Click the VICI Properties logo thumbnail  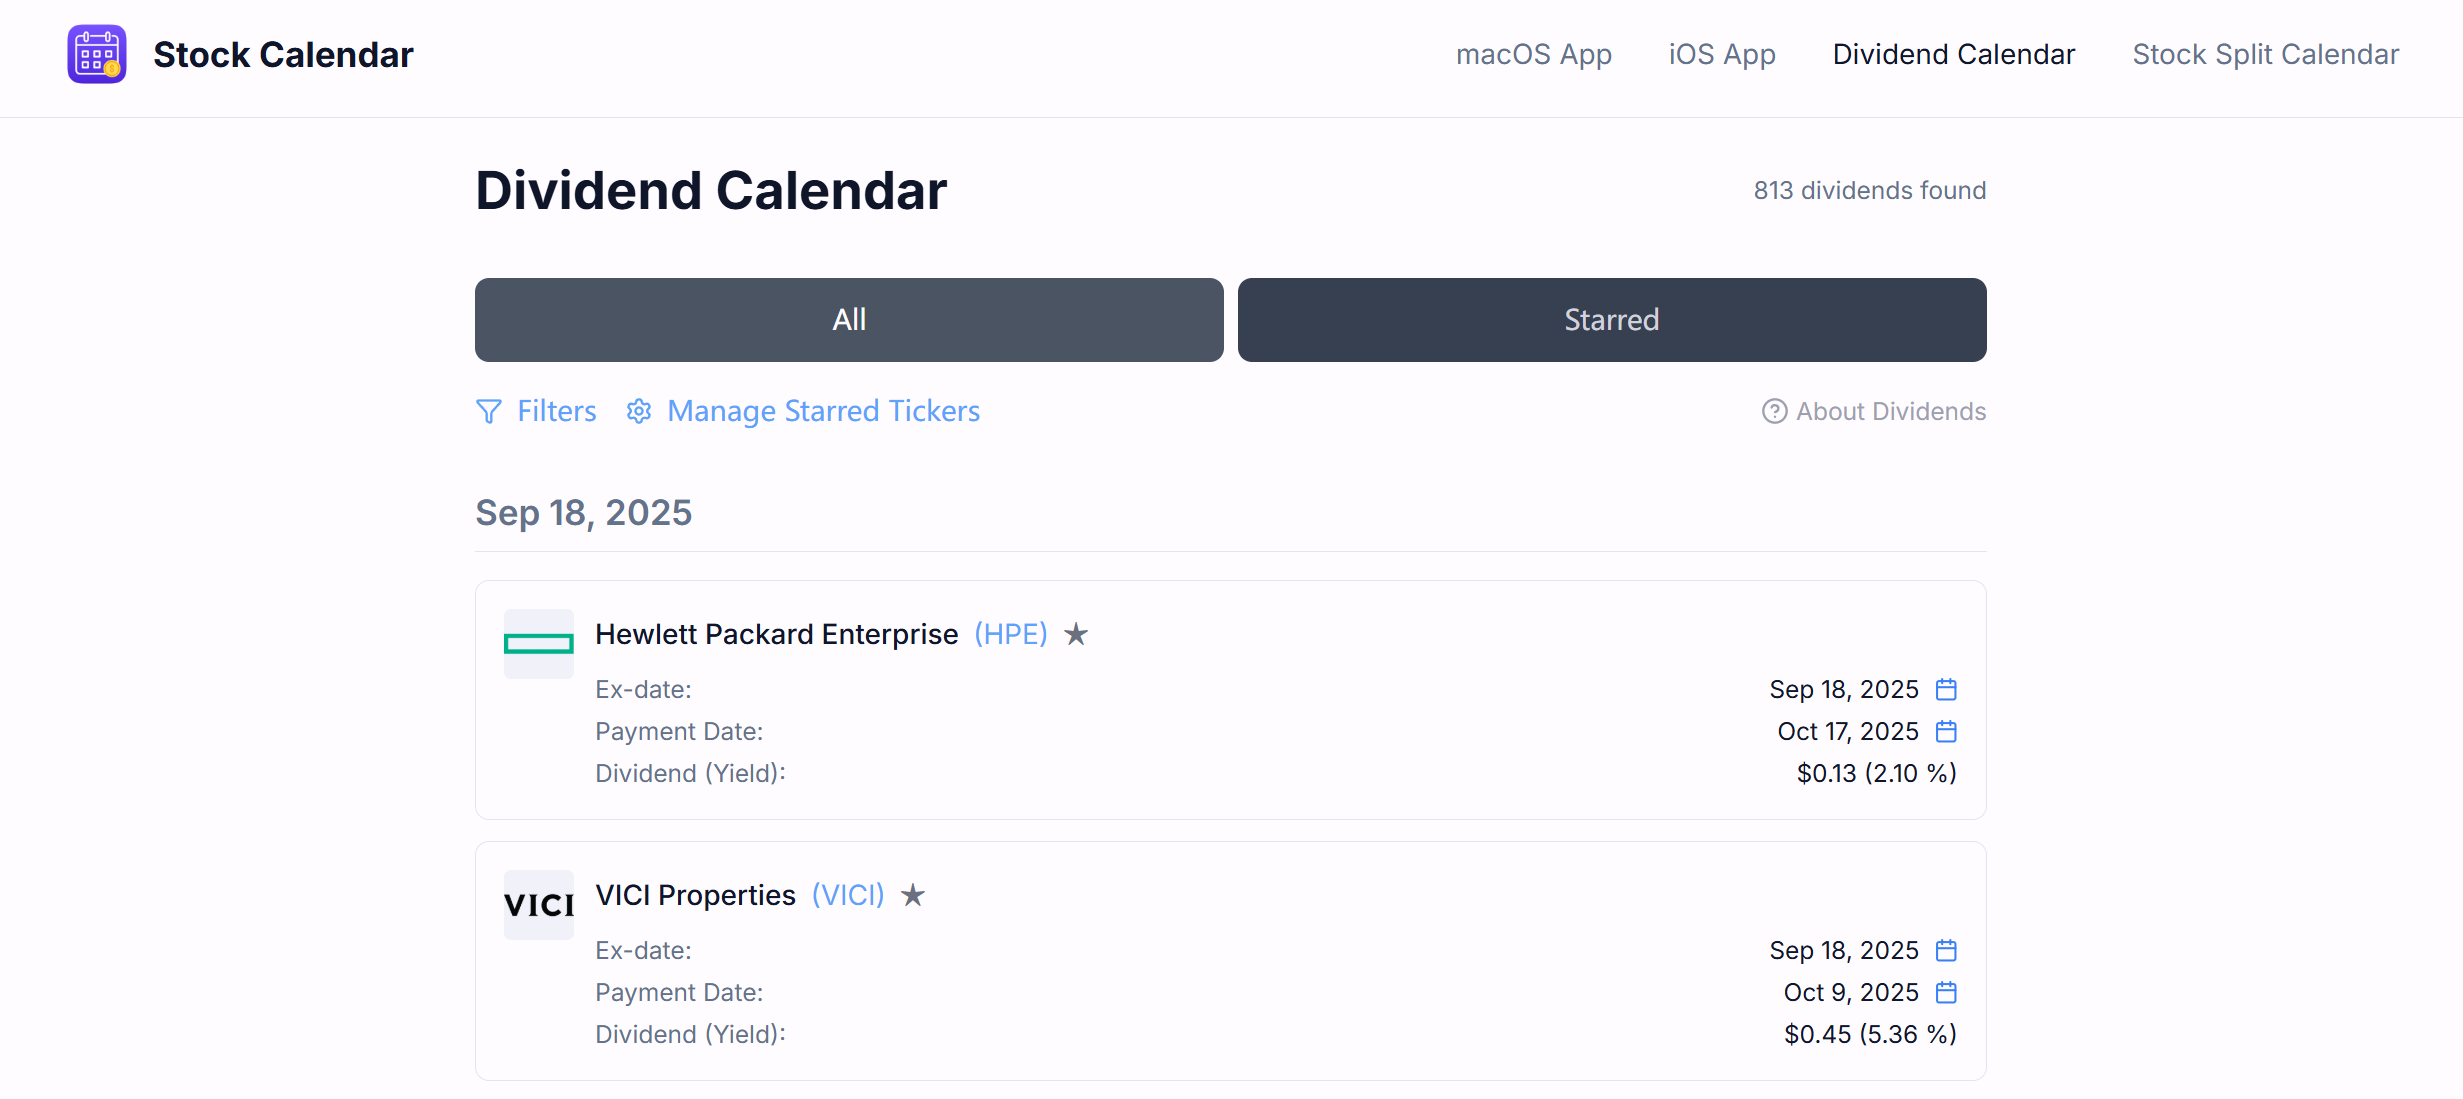[539, 905]
